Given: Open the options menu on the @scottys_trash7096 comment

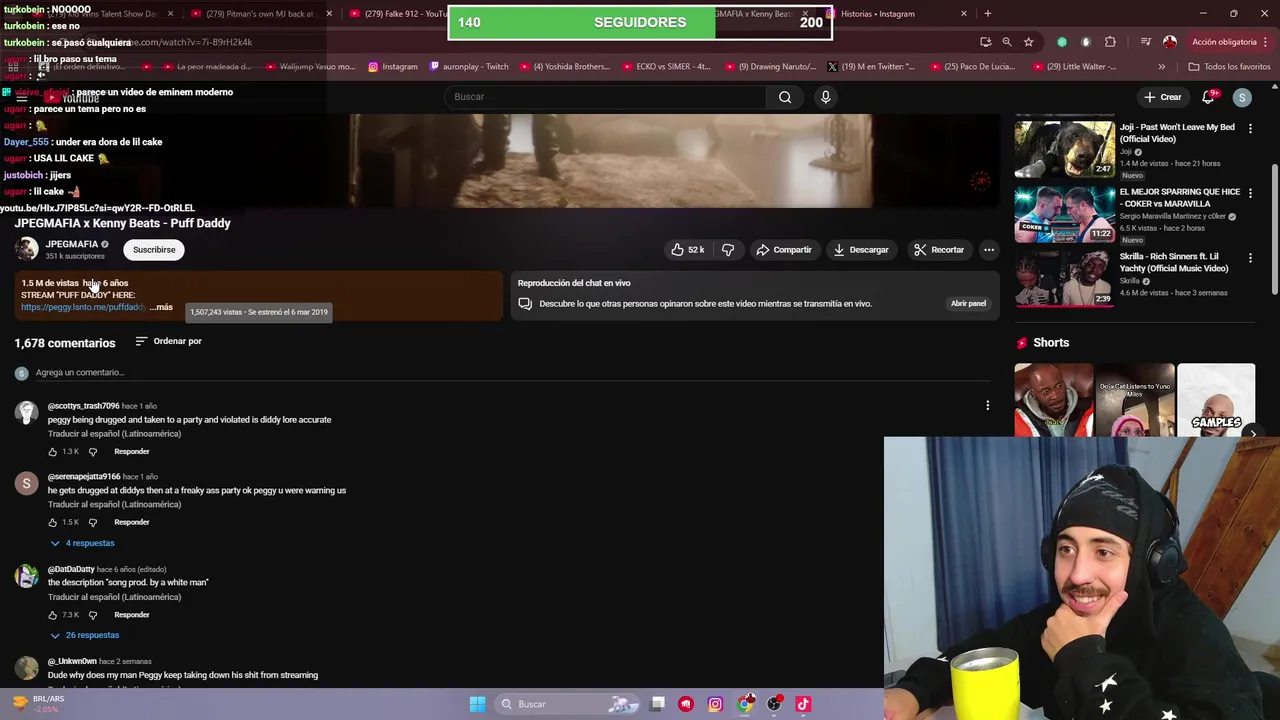Looking at the screenshot, I should [x=987, y=405].
